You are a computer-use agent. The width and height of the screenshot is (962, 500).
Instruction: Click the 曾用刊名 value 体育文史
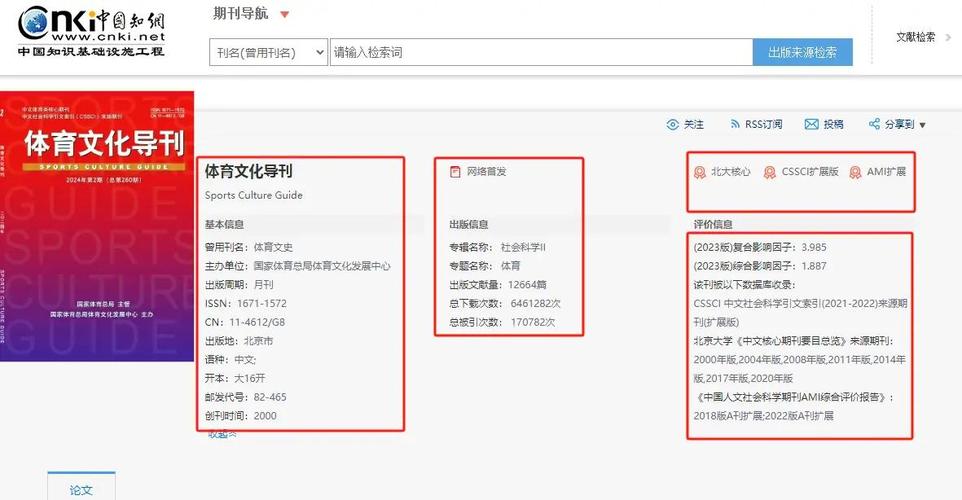[x=273, y=247]
